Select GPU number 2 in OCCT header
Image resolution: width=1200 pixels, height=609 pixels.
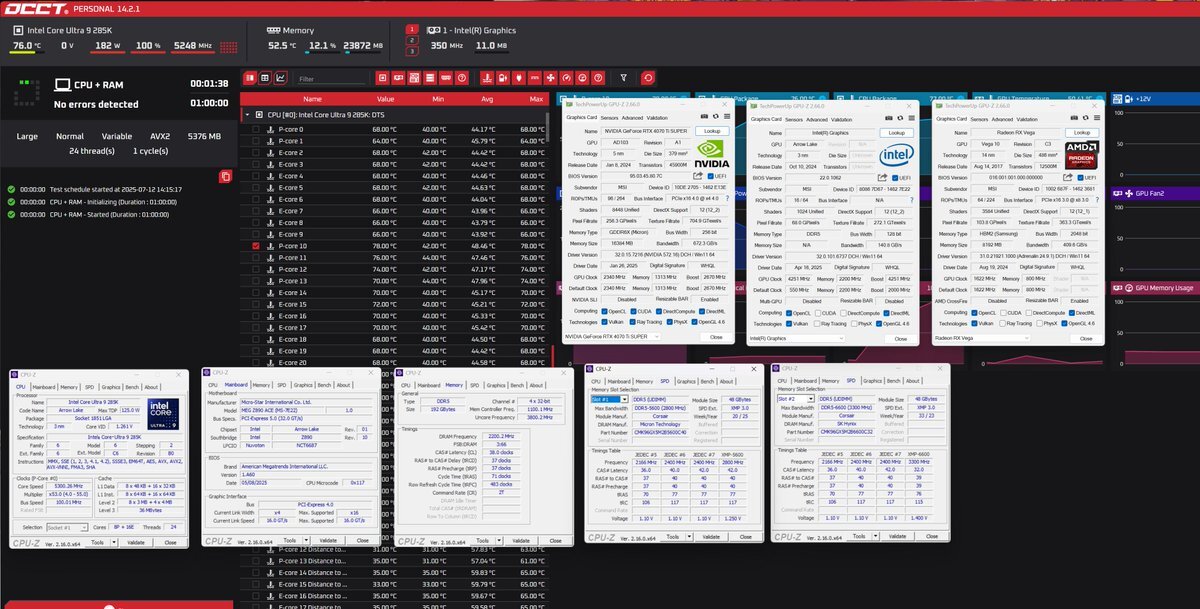[x=410, y=39]
